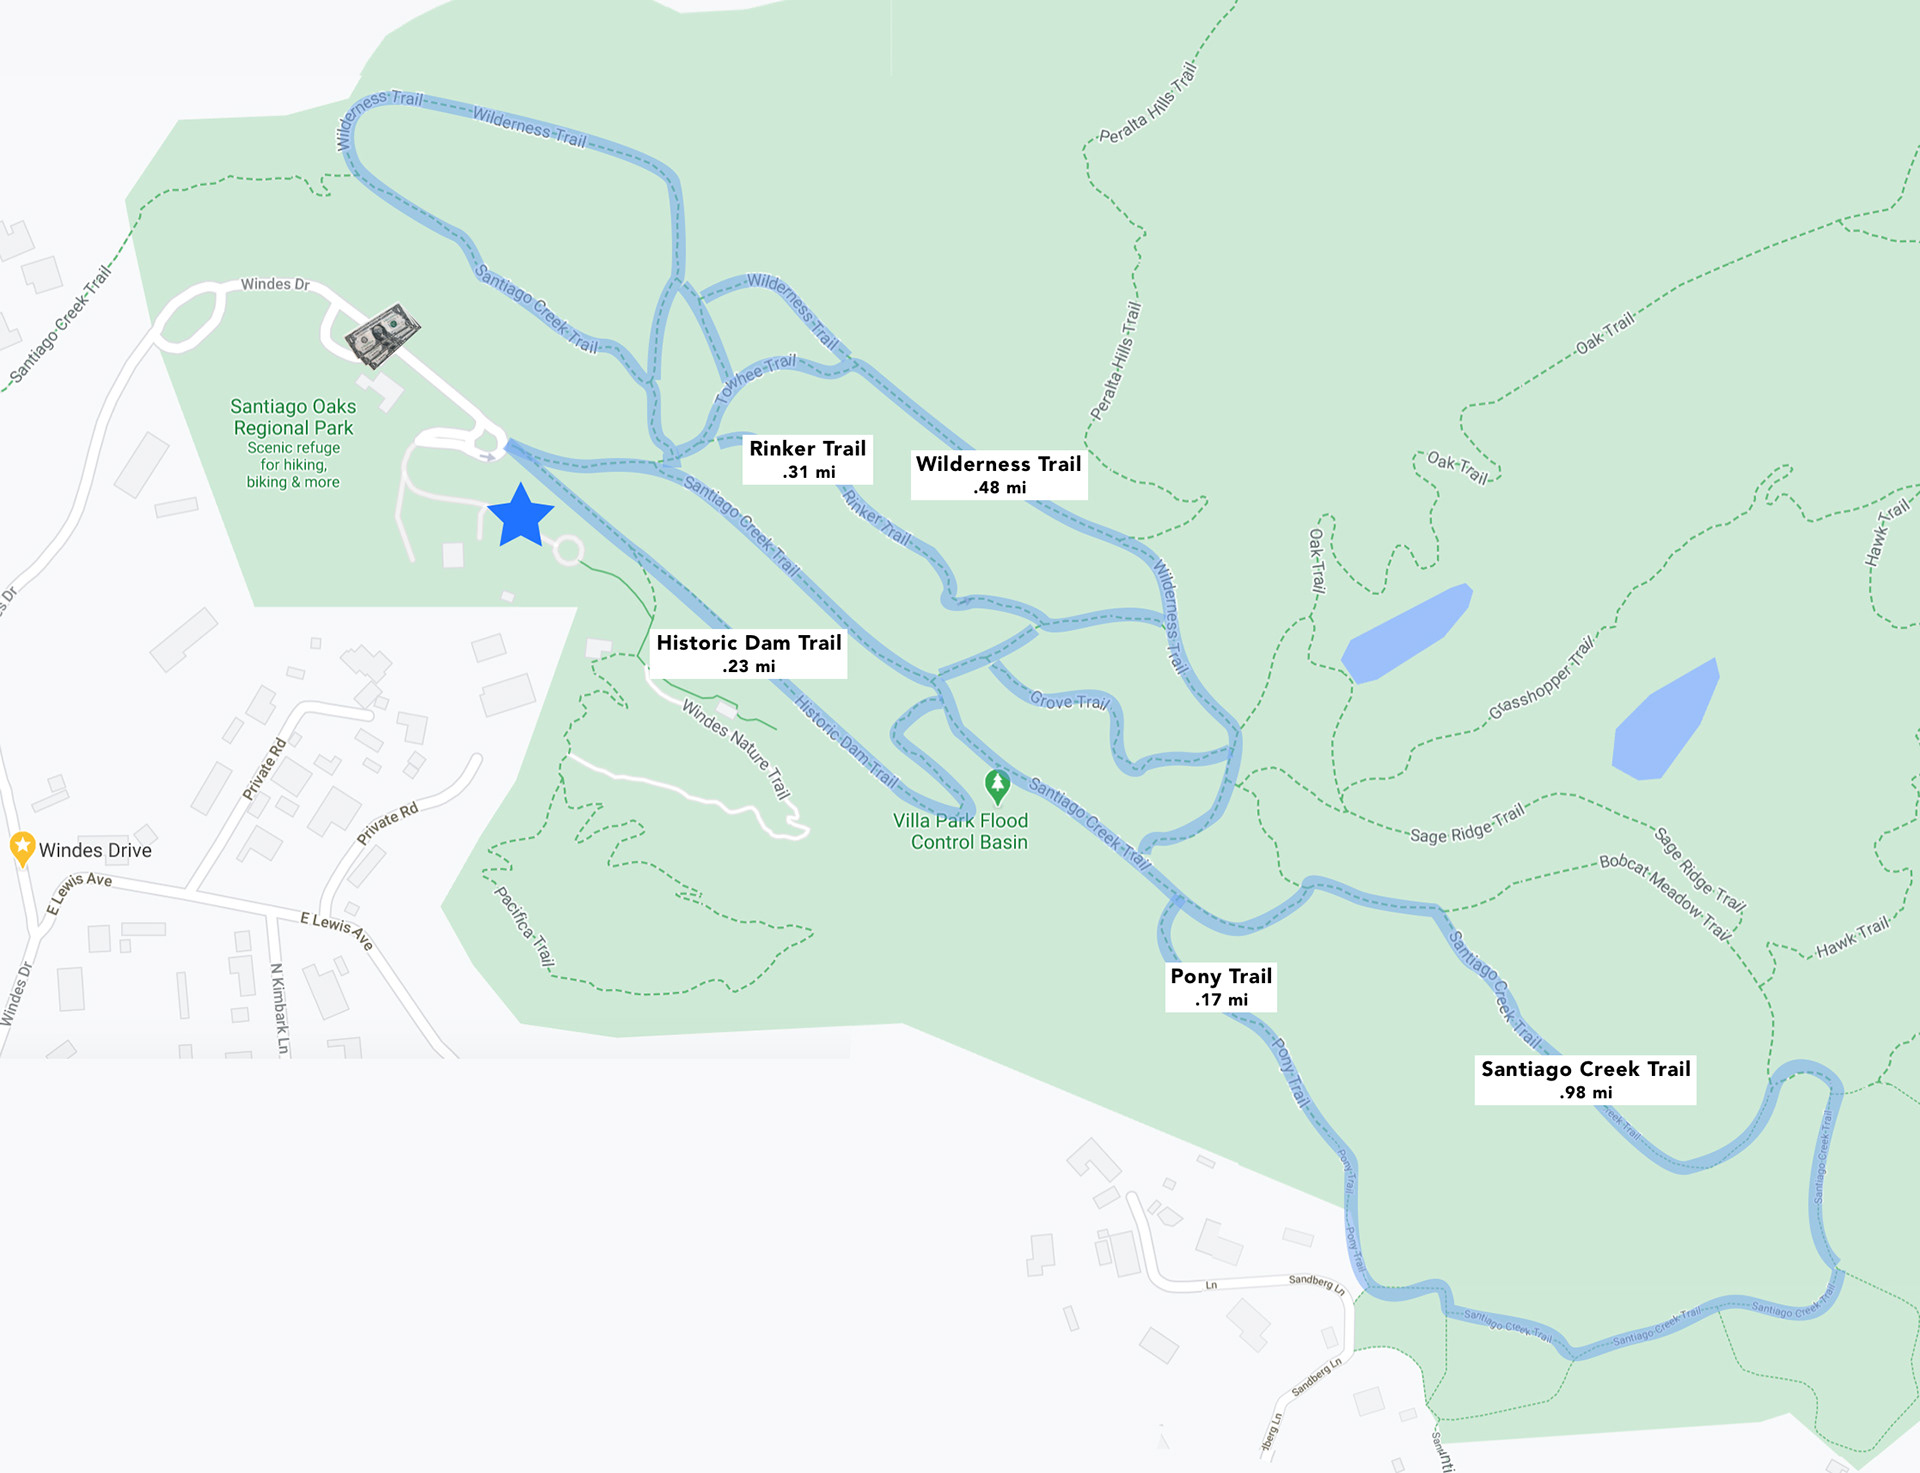The height and width of the screenshot is (1473, 1920).
Task: Click the roundabout circle near the star
Action: tap(568, 550)
